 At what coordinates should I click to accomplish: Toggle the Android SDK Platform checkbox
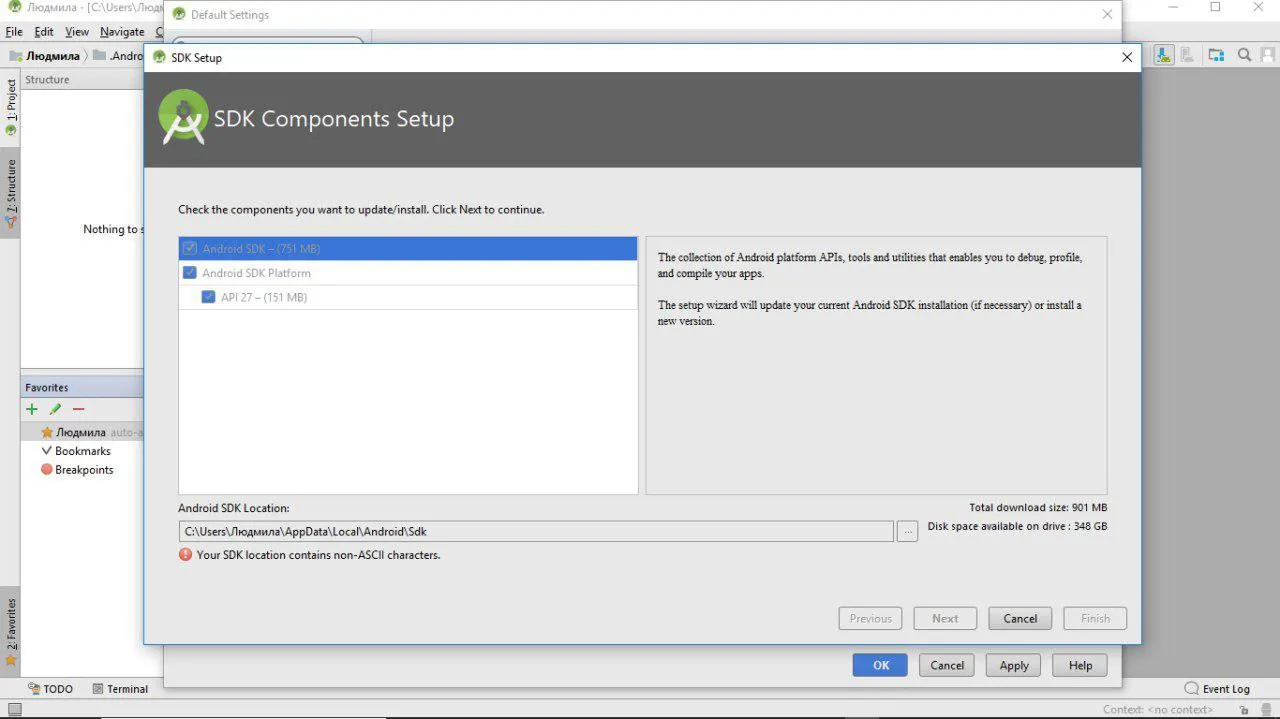click(190, 272)
